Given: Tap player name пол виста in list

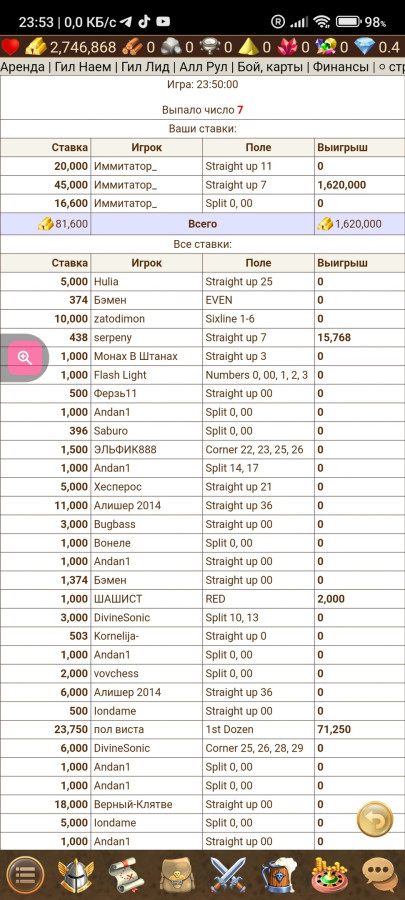Looking at the screenshot, I should 119,730.
